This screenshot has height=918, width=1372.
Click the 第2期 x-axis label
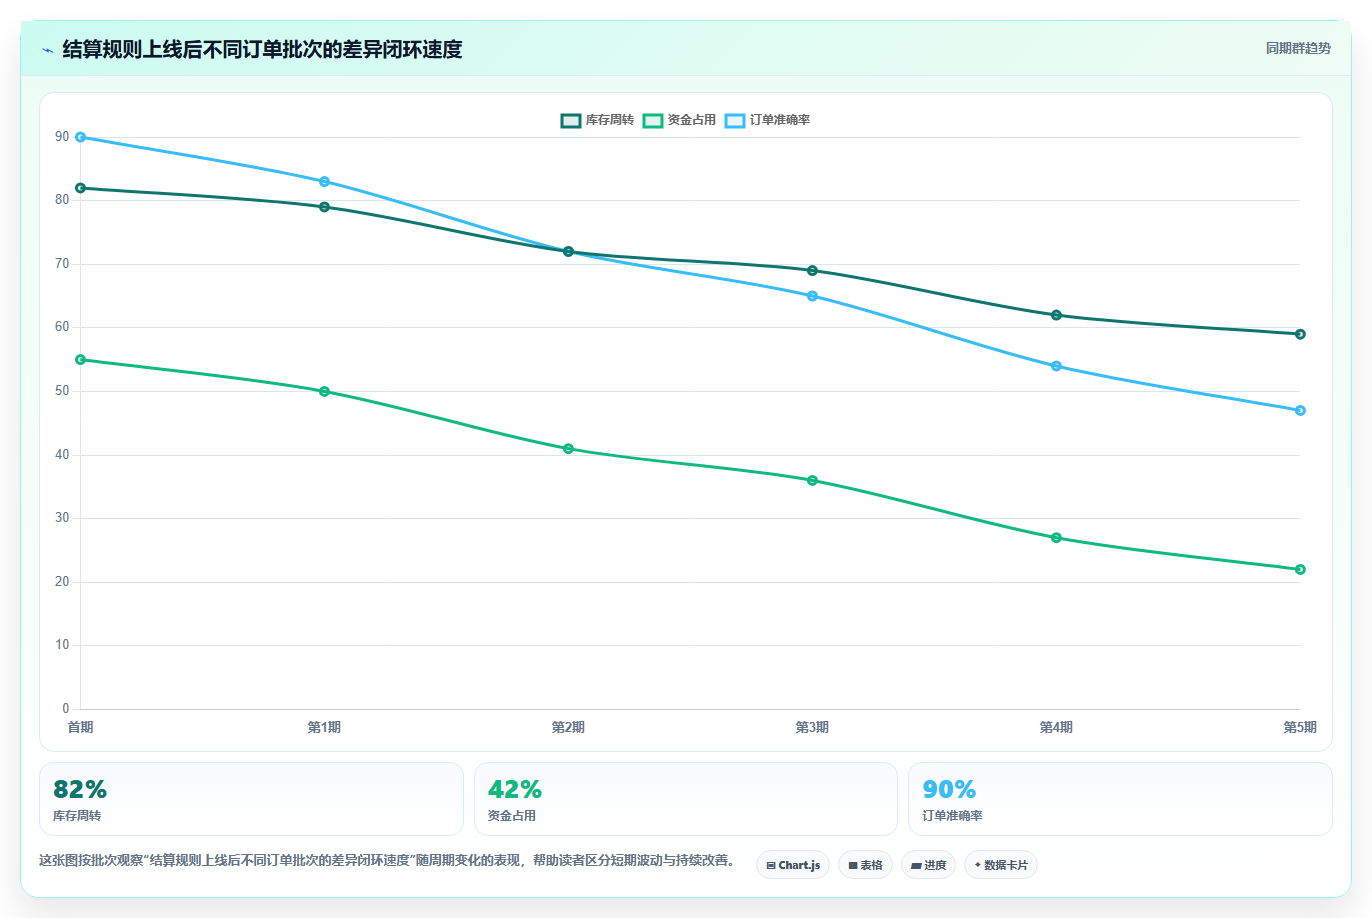pos(568,727)
